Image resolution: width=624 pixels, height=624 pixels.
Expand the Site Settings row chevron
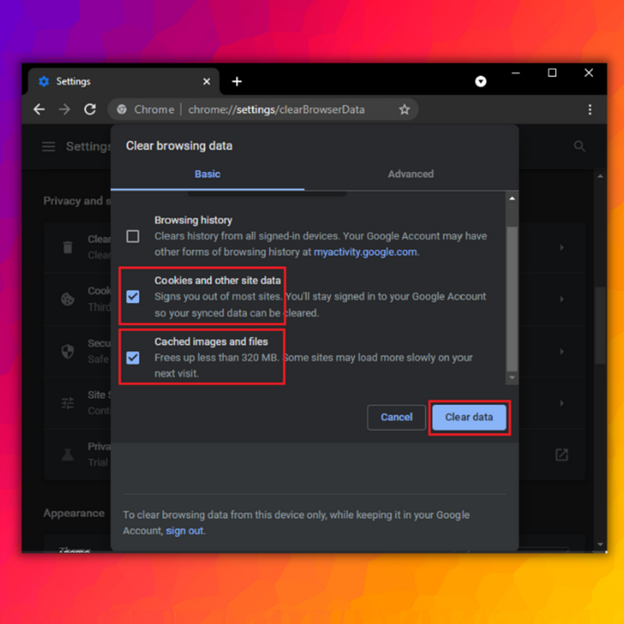pos(562,403)
